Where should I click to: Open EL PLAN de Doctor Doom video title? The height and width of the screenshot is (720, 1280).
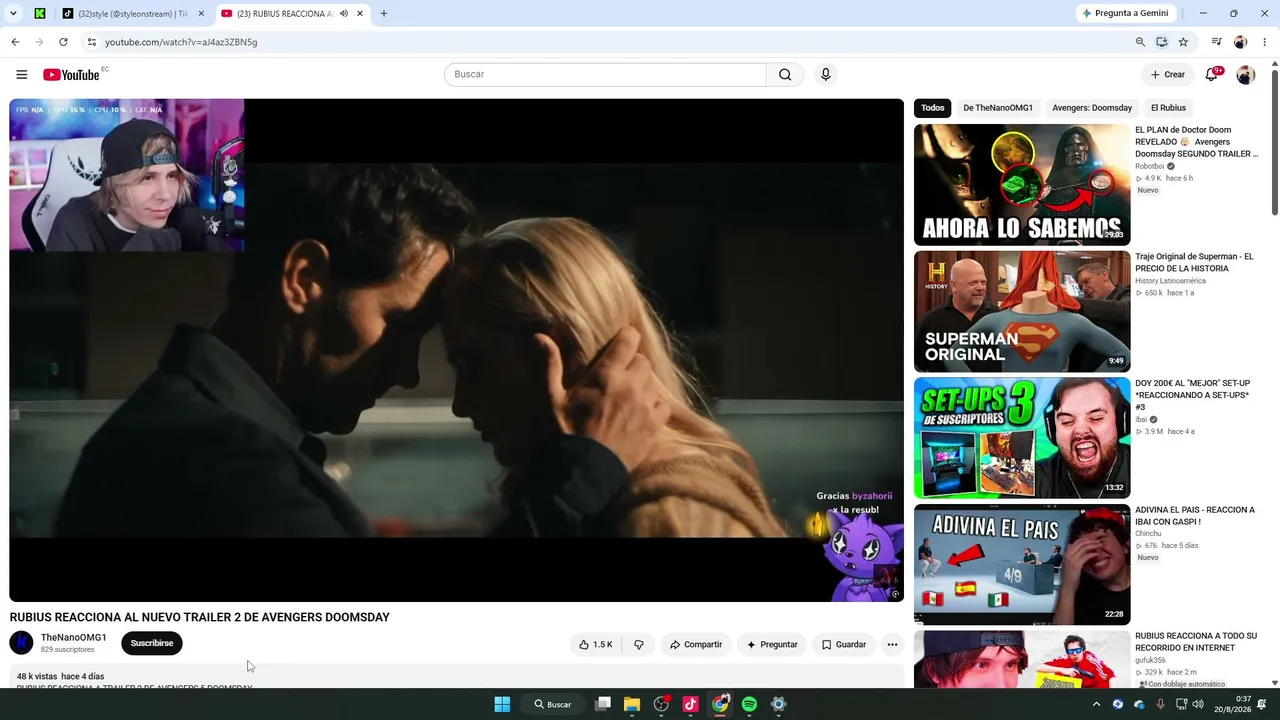1197,142
